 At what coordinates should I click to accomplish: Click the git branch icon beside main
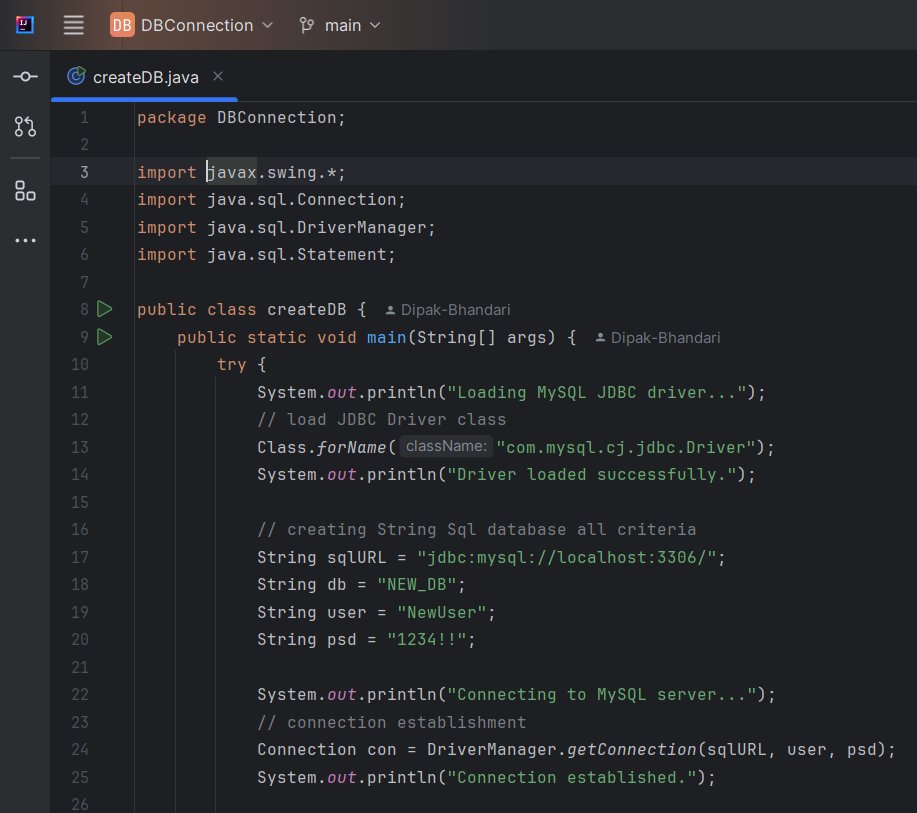(306, 25)
